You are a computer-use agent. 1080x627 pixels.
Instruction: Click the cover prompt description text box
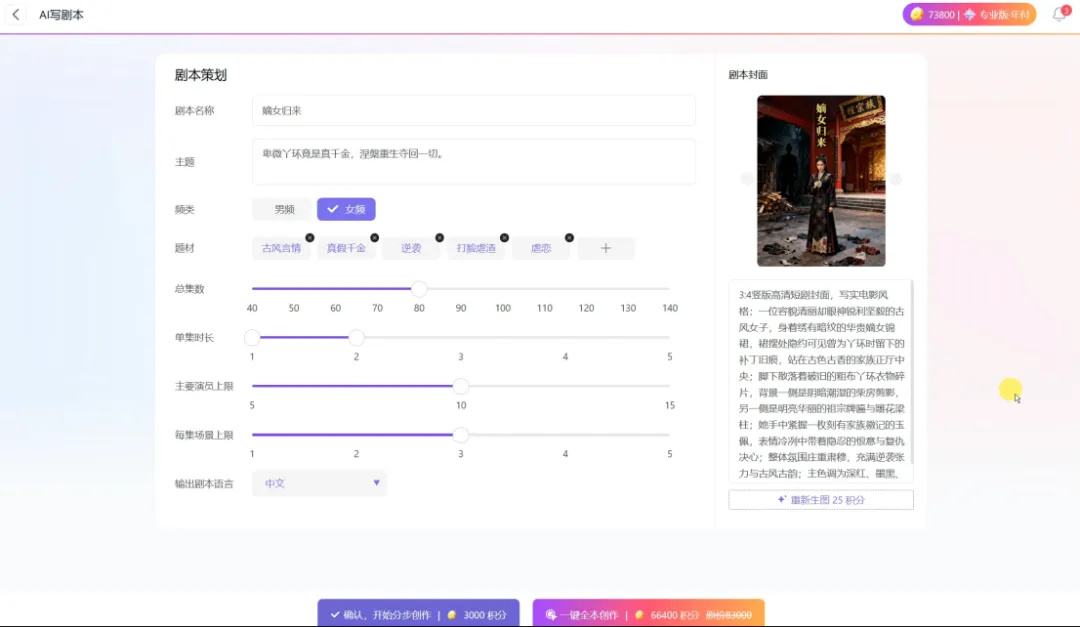821,381
